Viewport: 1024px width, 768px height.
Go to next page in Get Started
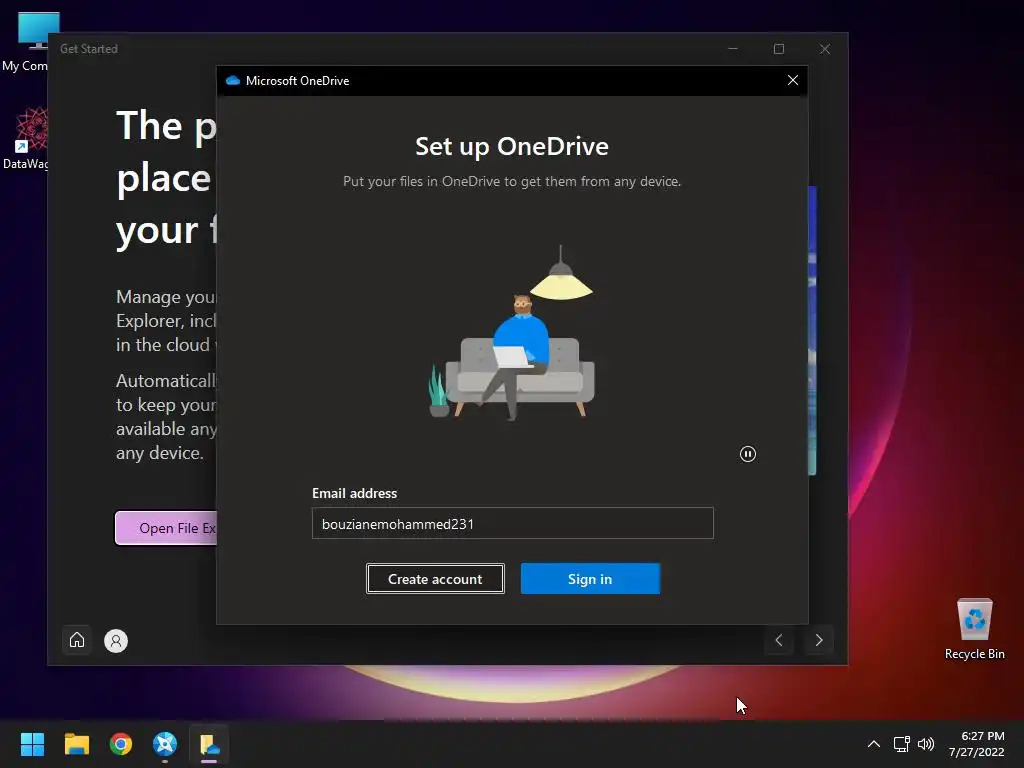click(x=819, y=640)
